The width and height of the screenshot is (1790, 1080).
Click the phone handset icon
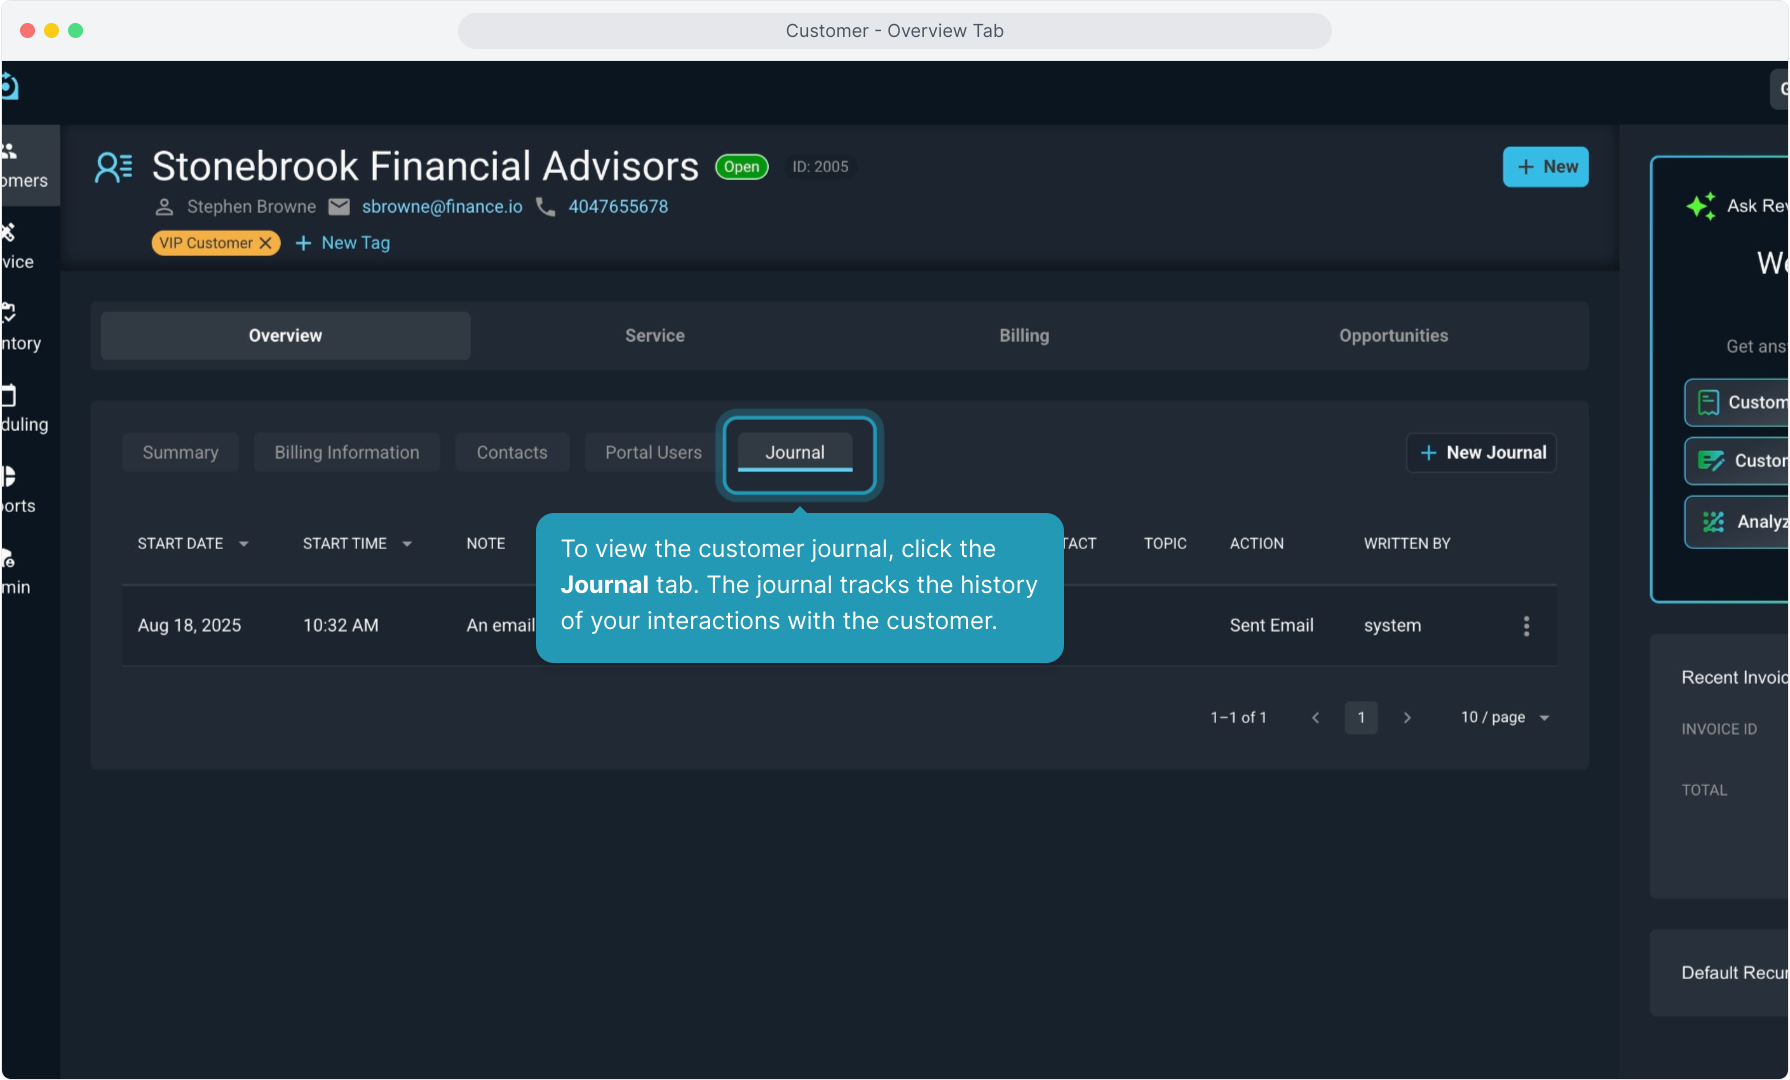pos(546,207)
